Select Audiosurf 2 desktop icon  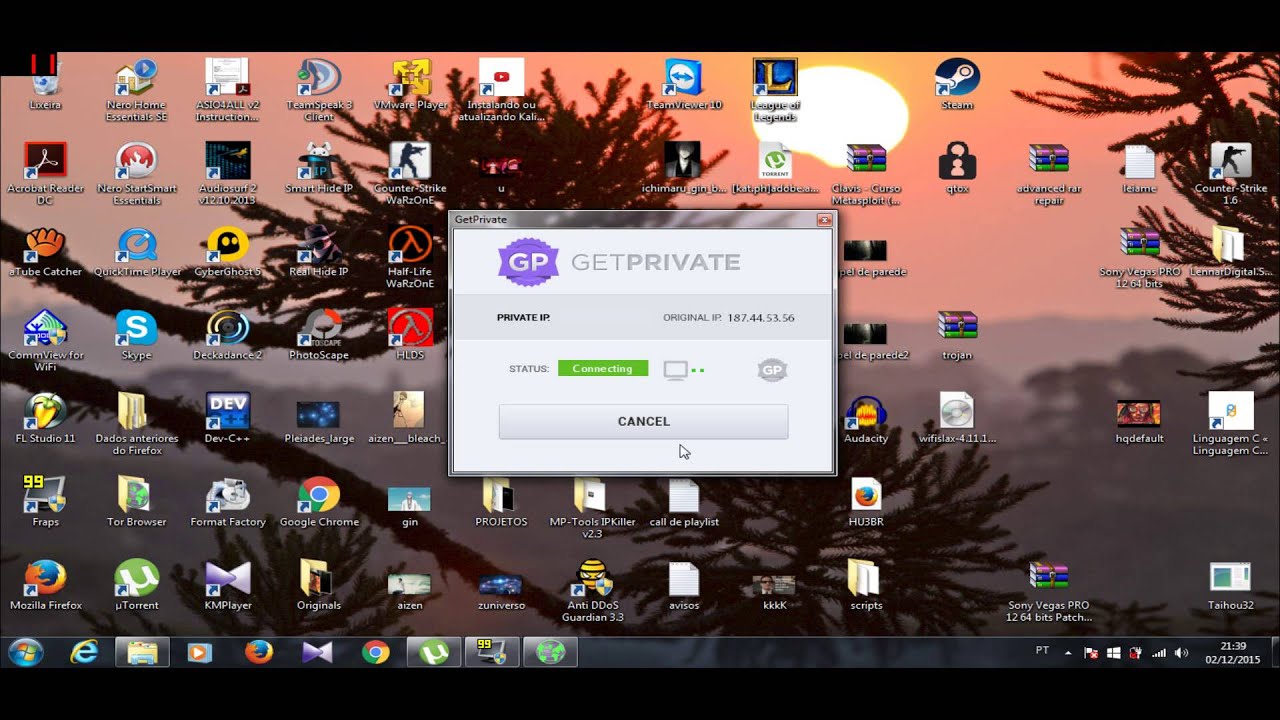point(228,174)
